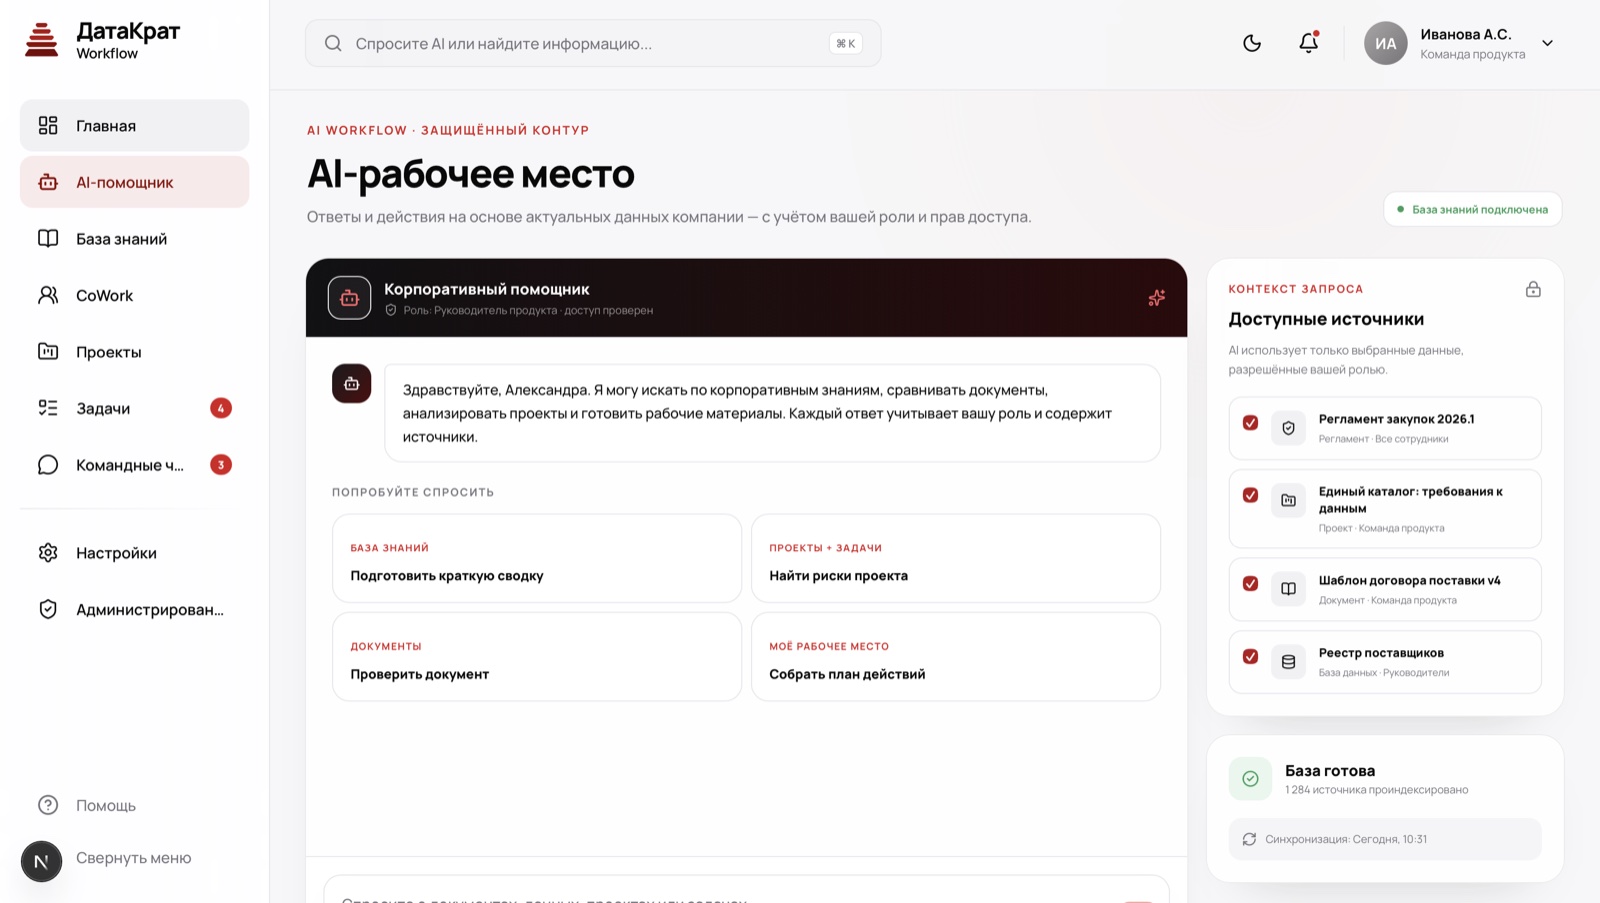The image size is (1600, 903).
Task: Expand the user profile chevron
Action: click(1547, 43)
